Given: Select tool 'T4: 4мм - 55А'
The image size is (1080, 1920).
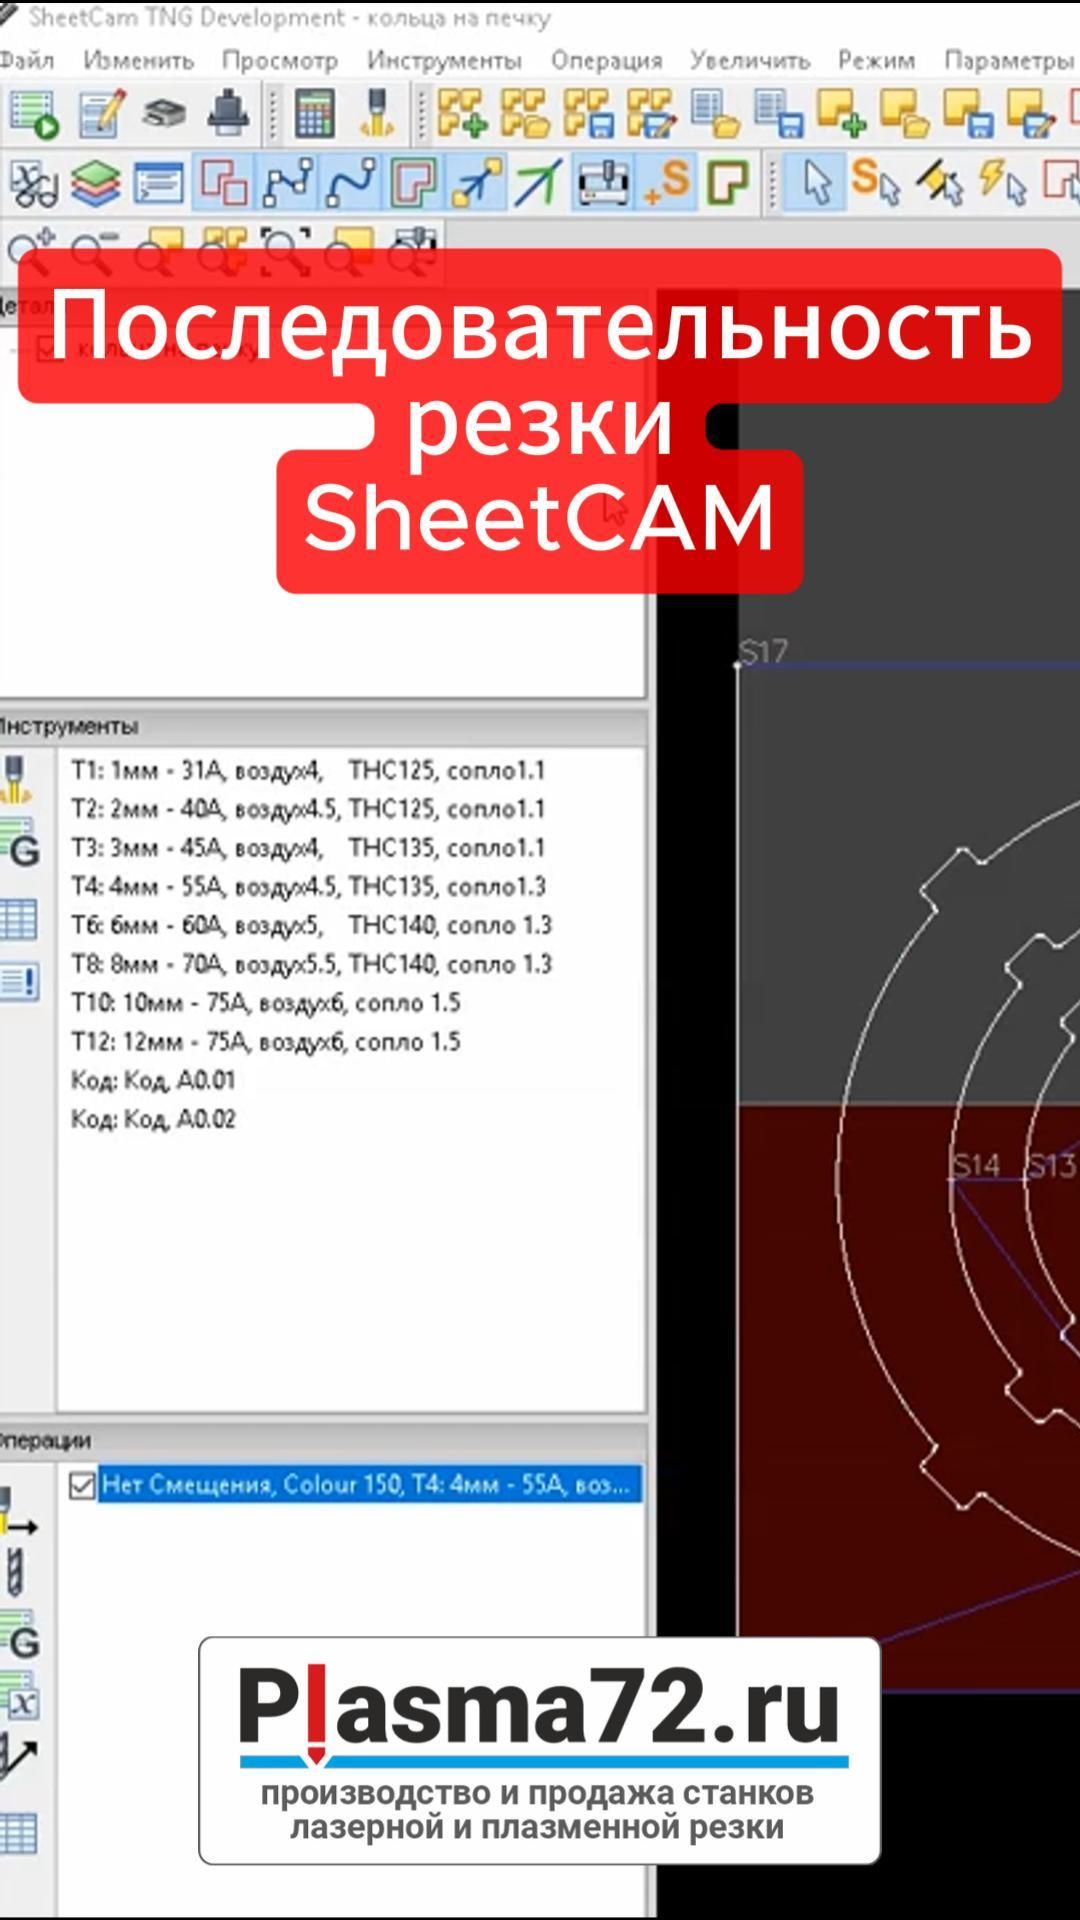Looking at the screenshot, I should 308,886.
